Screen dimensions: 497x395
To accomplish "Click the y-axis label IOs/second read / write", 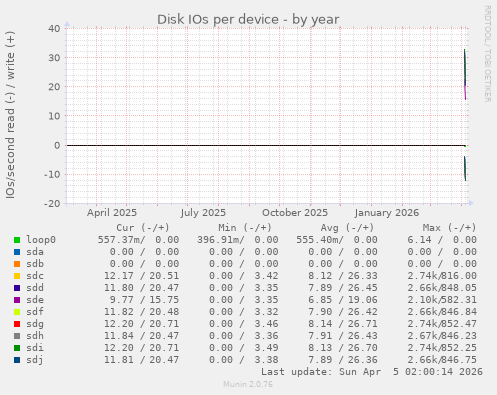I will (10, 115).
